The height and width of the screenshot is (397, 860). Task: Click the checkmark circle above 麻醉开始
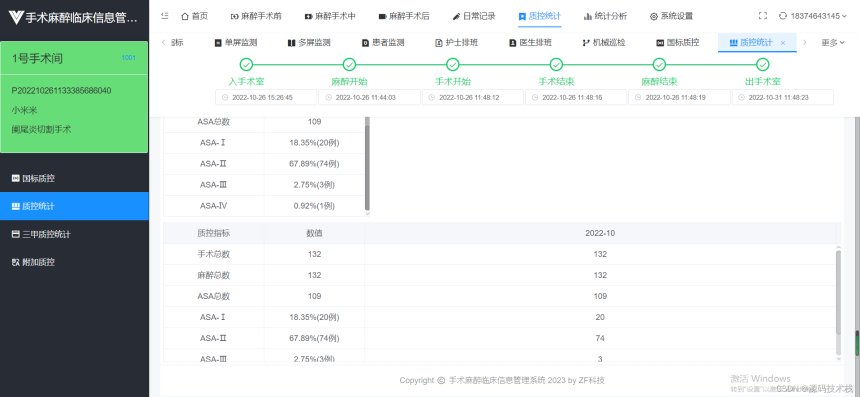(349, 65)
